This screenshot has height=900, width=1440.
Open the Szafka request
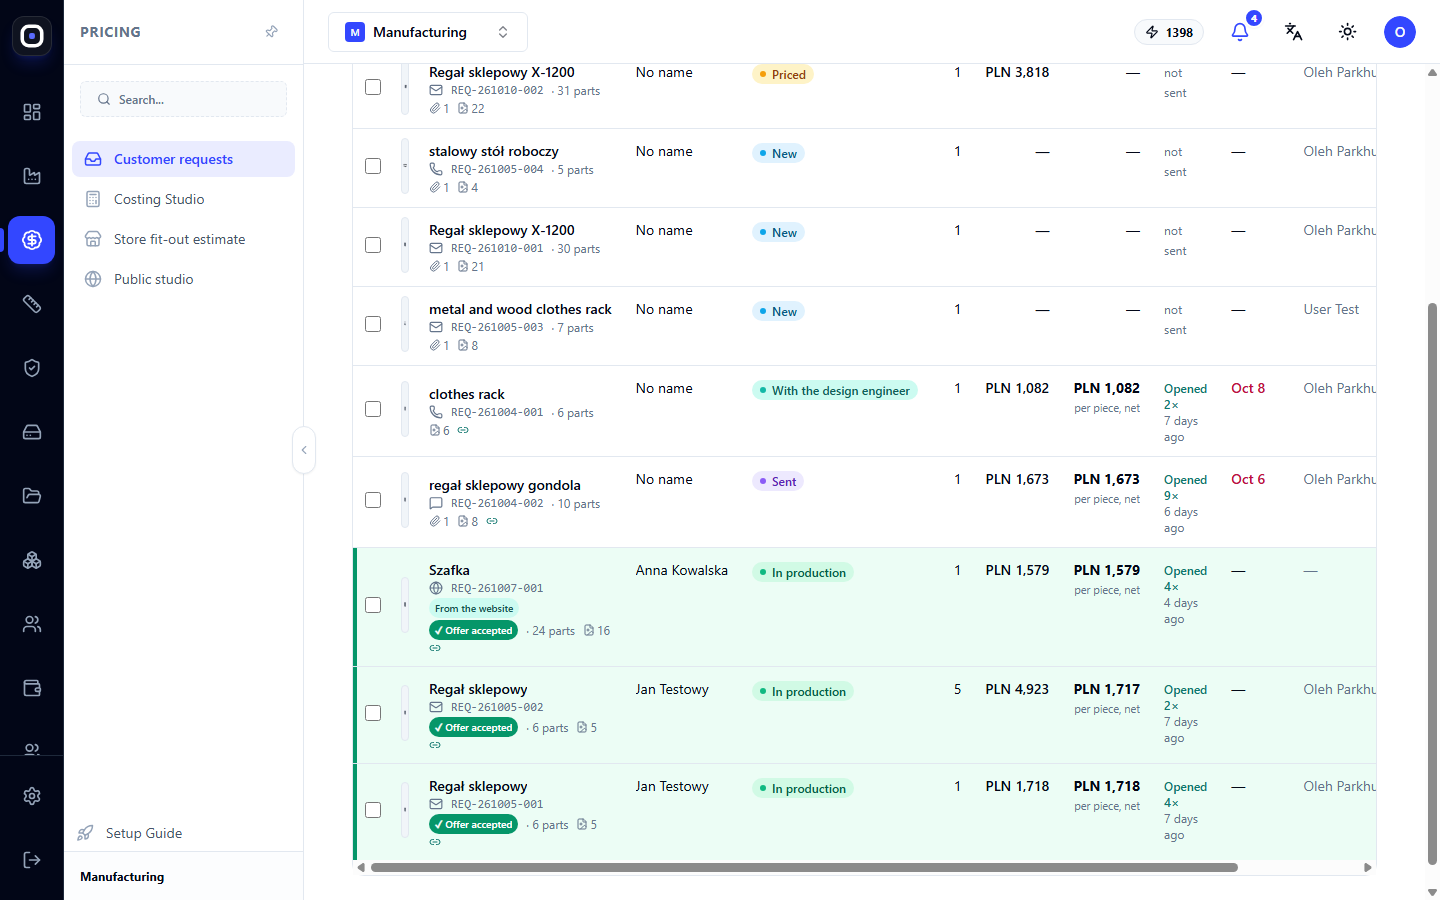coord(449,570)
